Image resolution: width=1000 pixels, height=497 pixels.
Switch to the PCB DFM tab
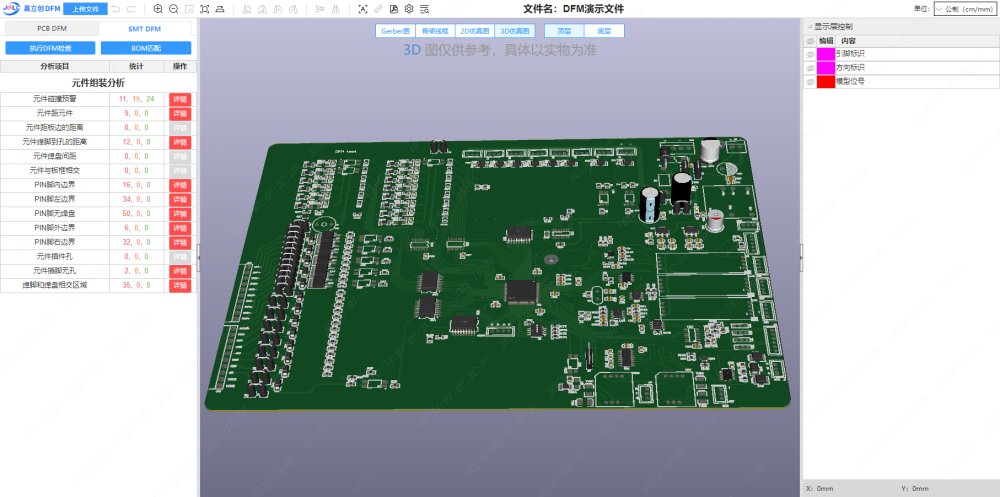tap(51, 29)
